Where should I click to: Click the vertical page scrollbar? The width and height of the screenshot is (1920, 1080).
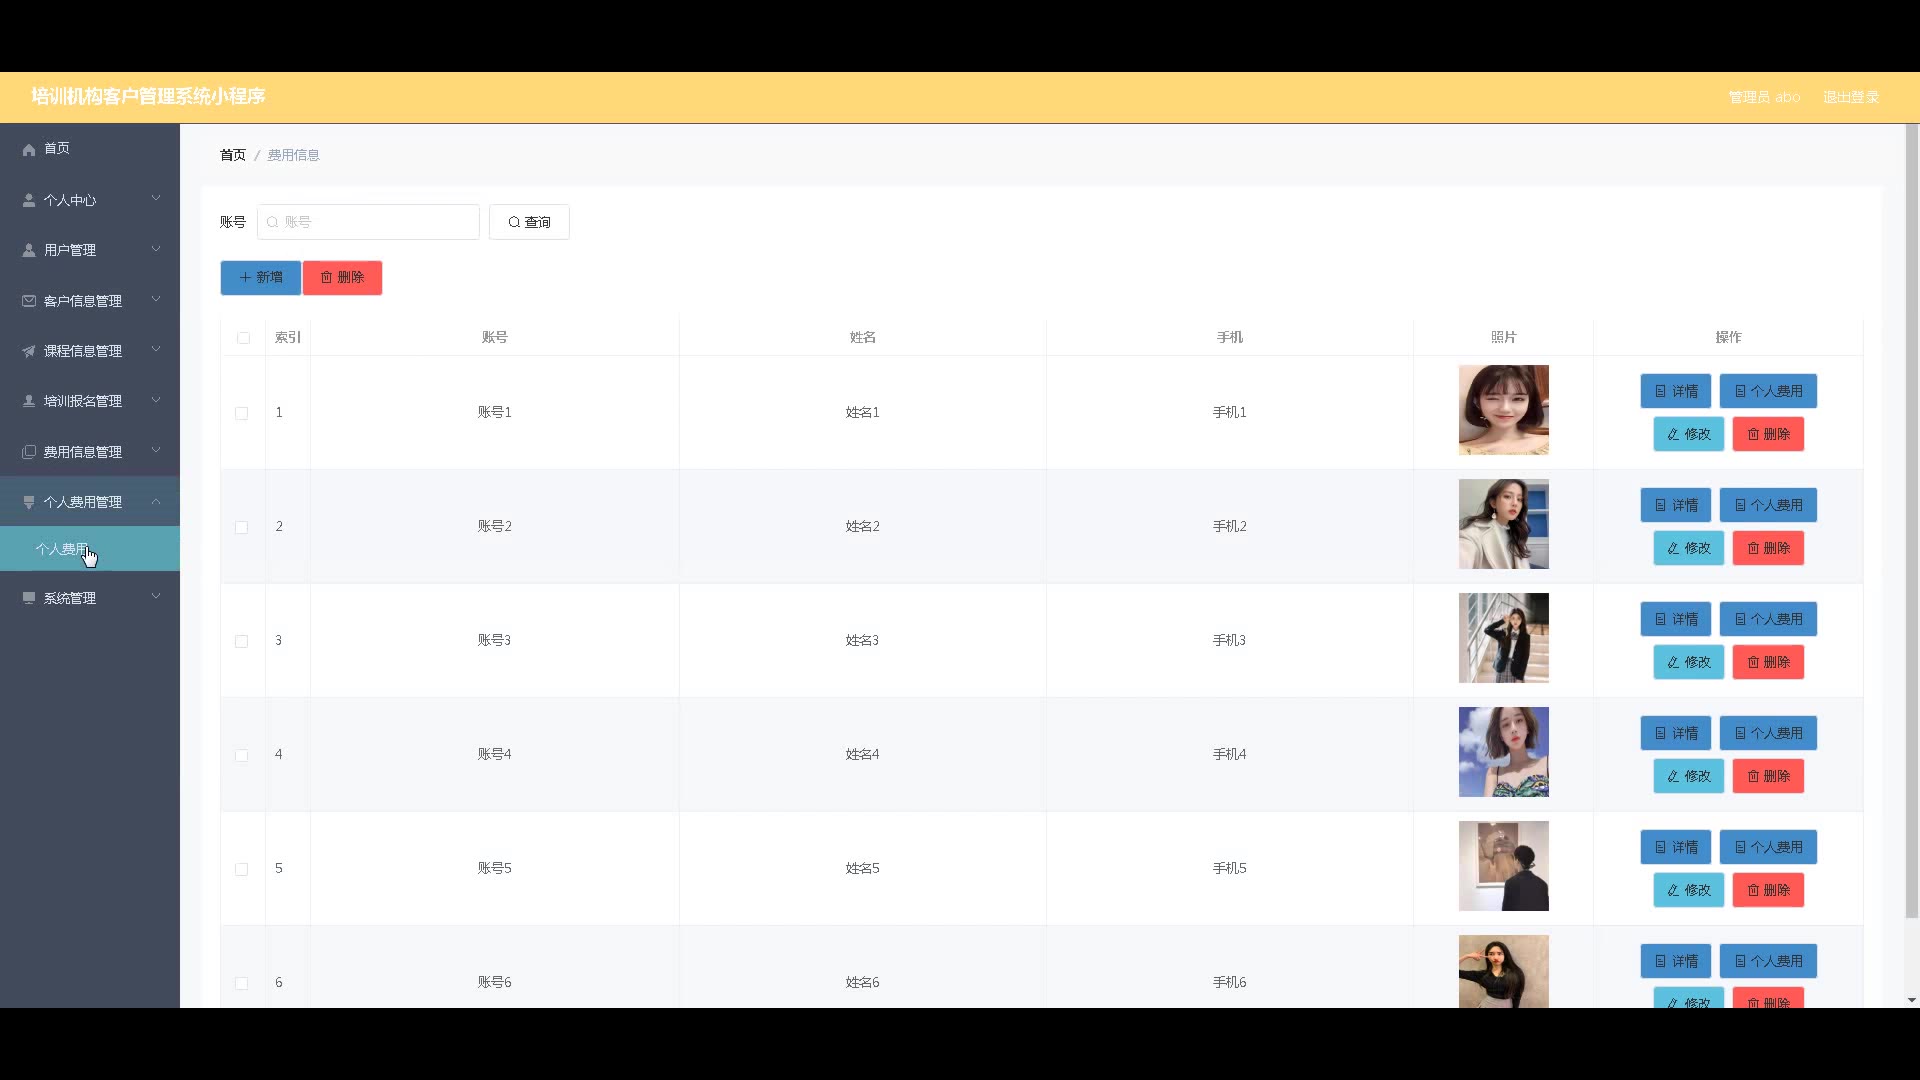[x=1912, y=520]
